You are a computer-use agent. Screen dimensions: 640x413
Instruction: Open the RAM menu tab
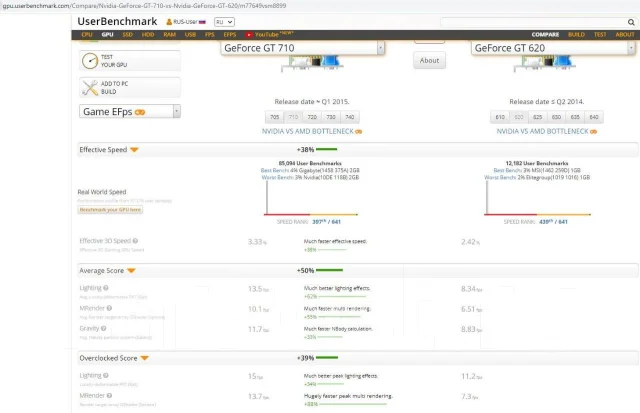(x=169, y=35)
